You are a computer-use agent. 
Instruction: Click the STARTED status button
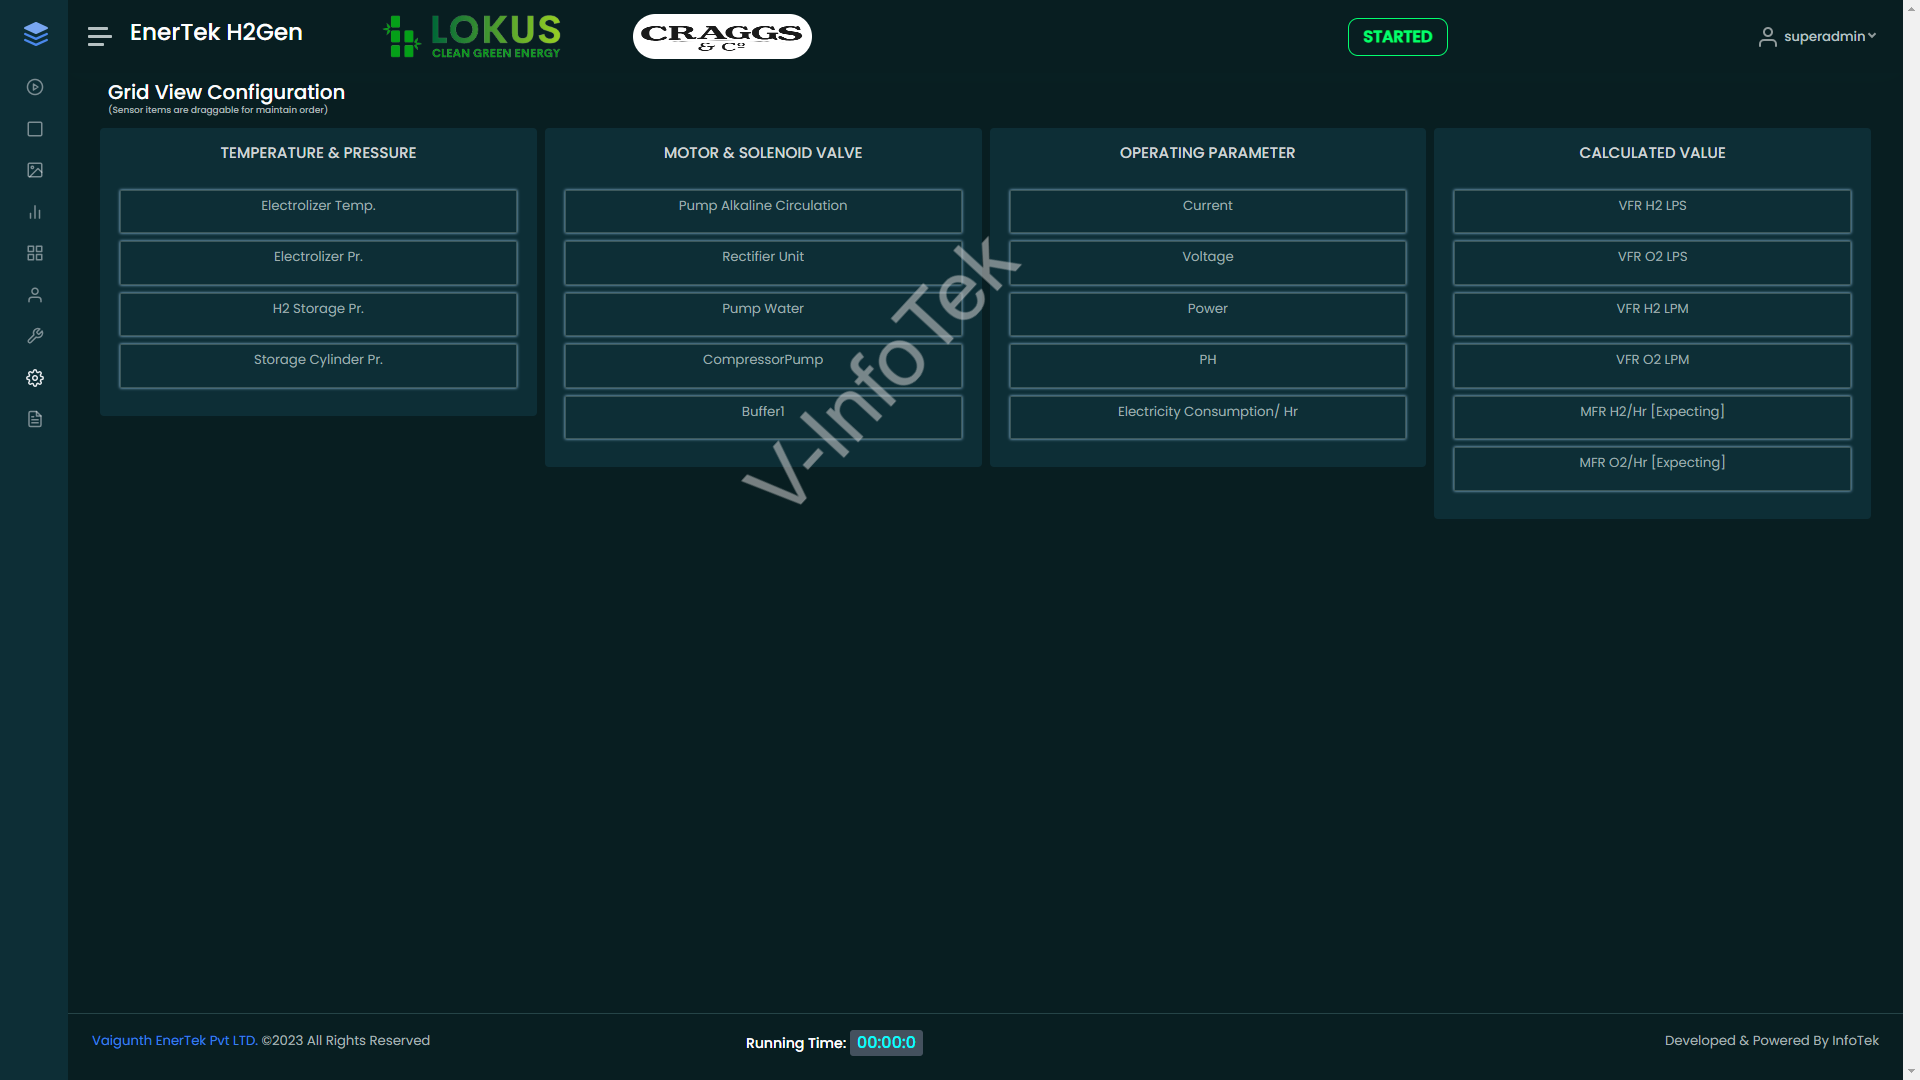coord(1397,37)
